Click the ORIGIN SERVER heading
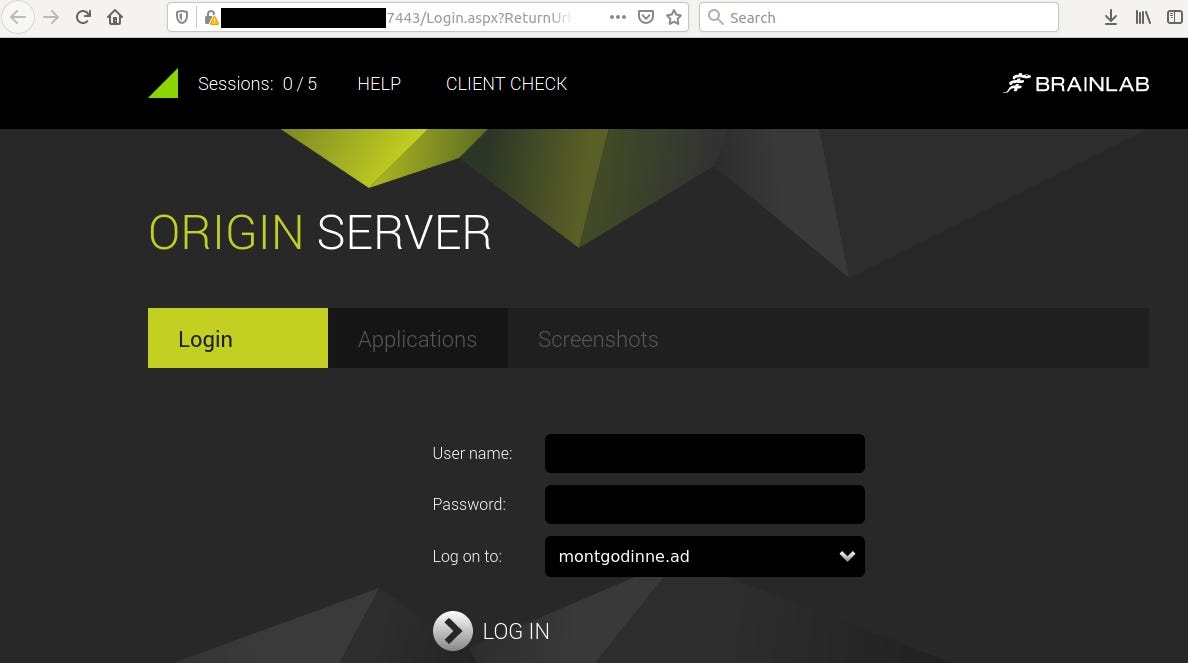 click(320, 232)
